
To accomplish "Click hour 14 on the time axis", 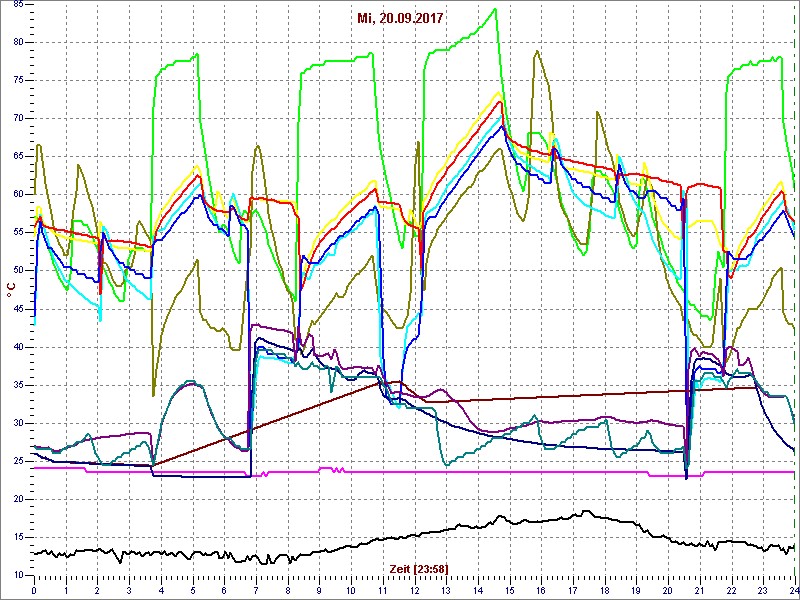I will coord(478,590).
